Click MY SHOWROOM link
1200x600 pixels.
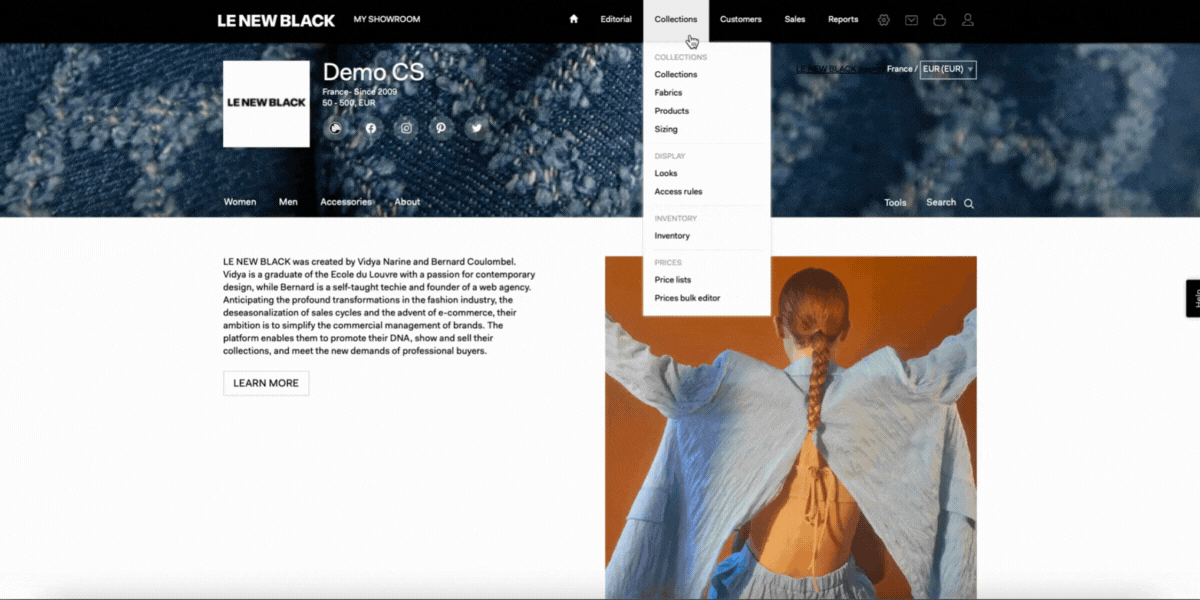387,19
